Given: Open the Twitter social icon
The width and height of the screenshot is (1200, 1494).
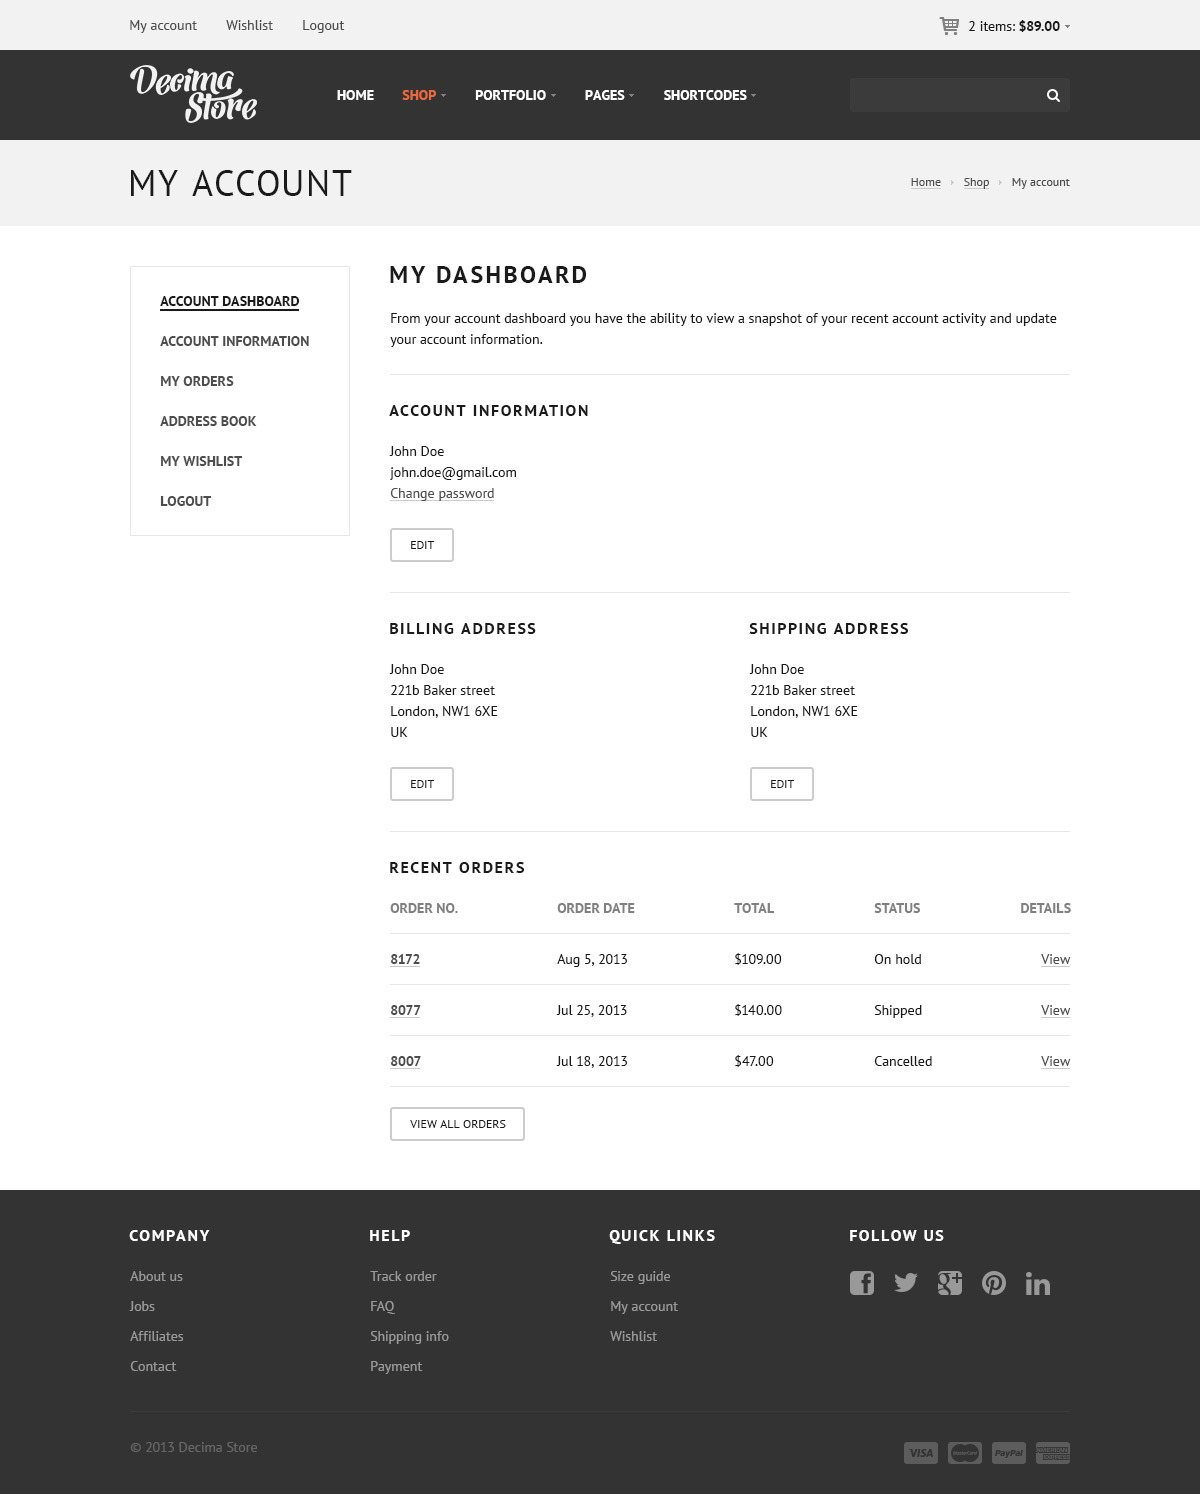Looking at the screenshot, I should [906, 1283].
